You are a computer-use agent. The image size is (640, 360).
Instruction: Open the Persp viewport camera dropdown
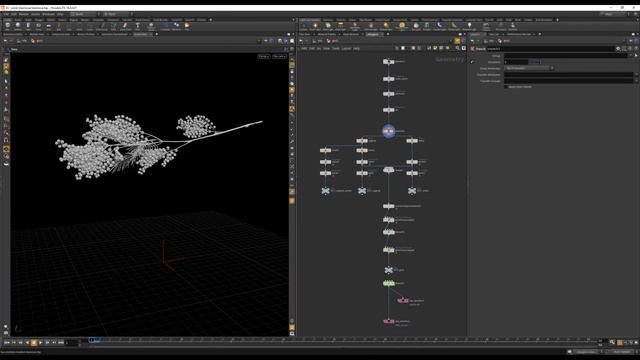point(264,56)
